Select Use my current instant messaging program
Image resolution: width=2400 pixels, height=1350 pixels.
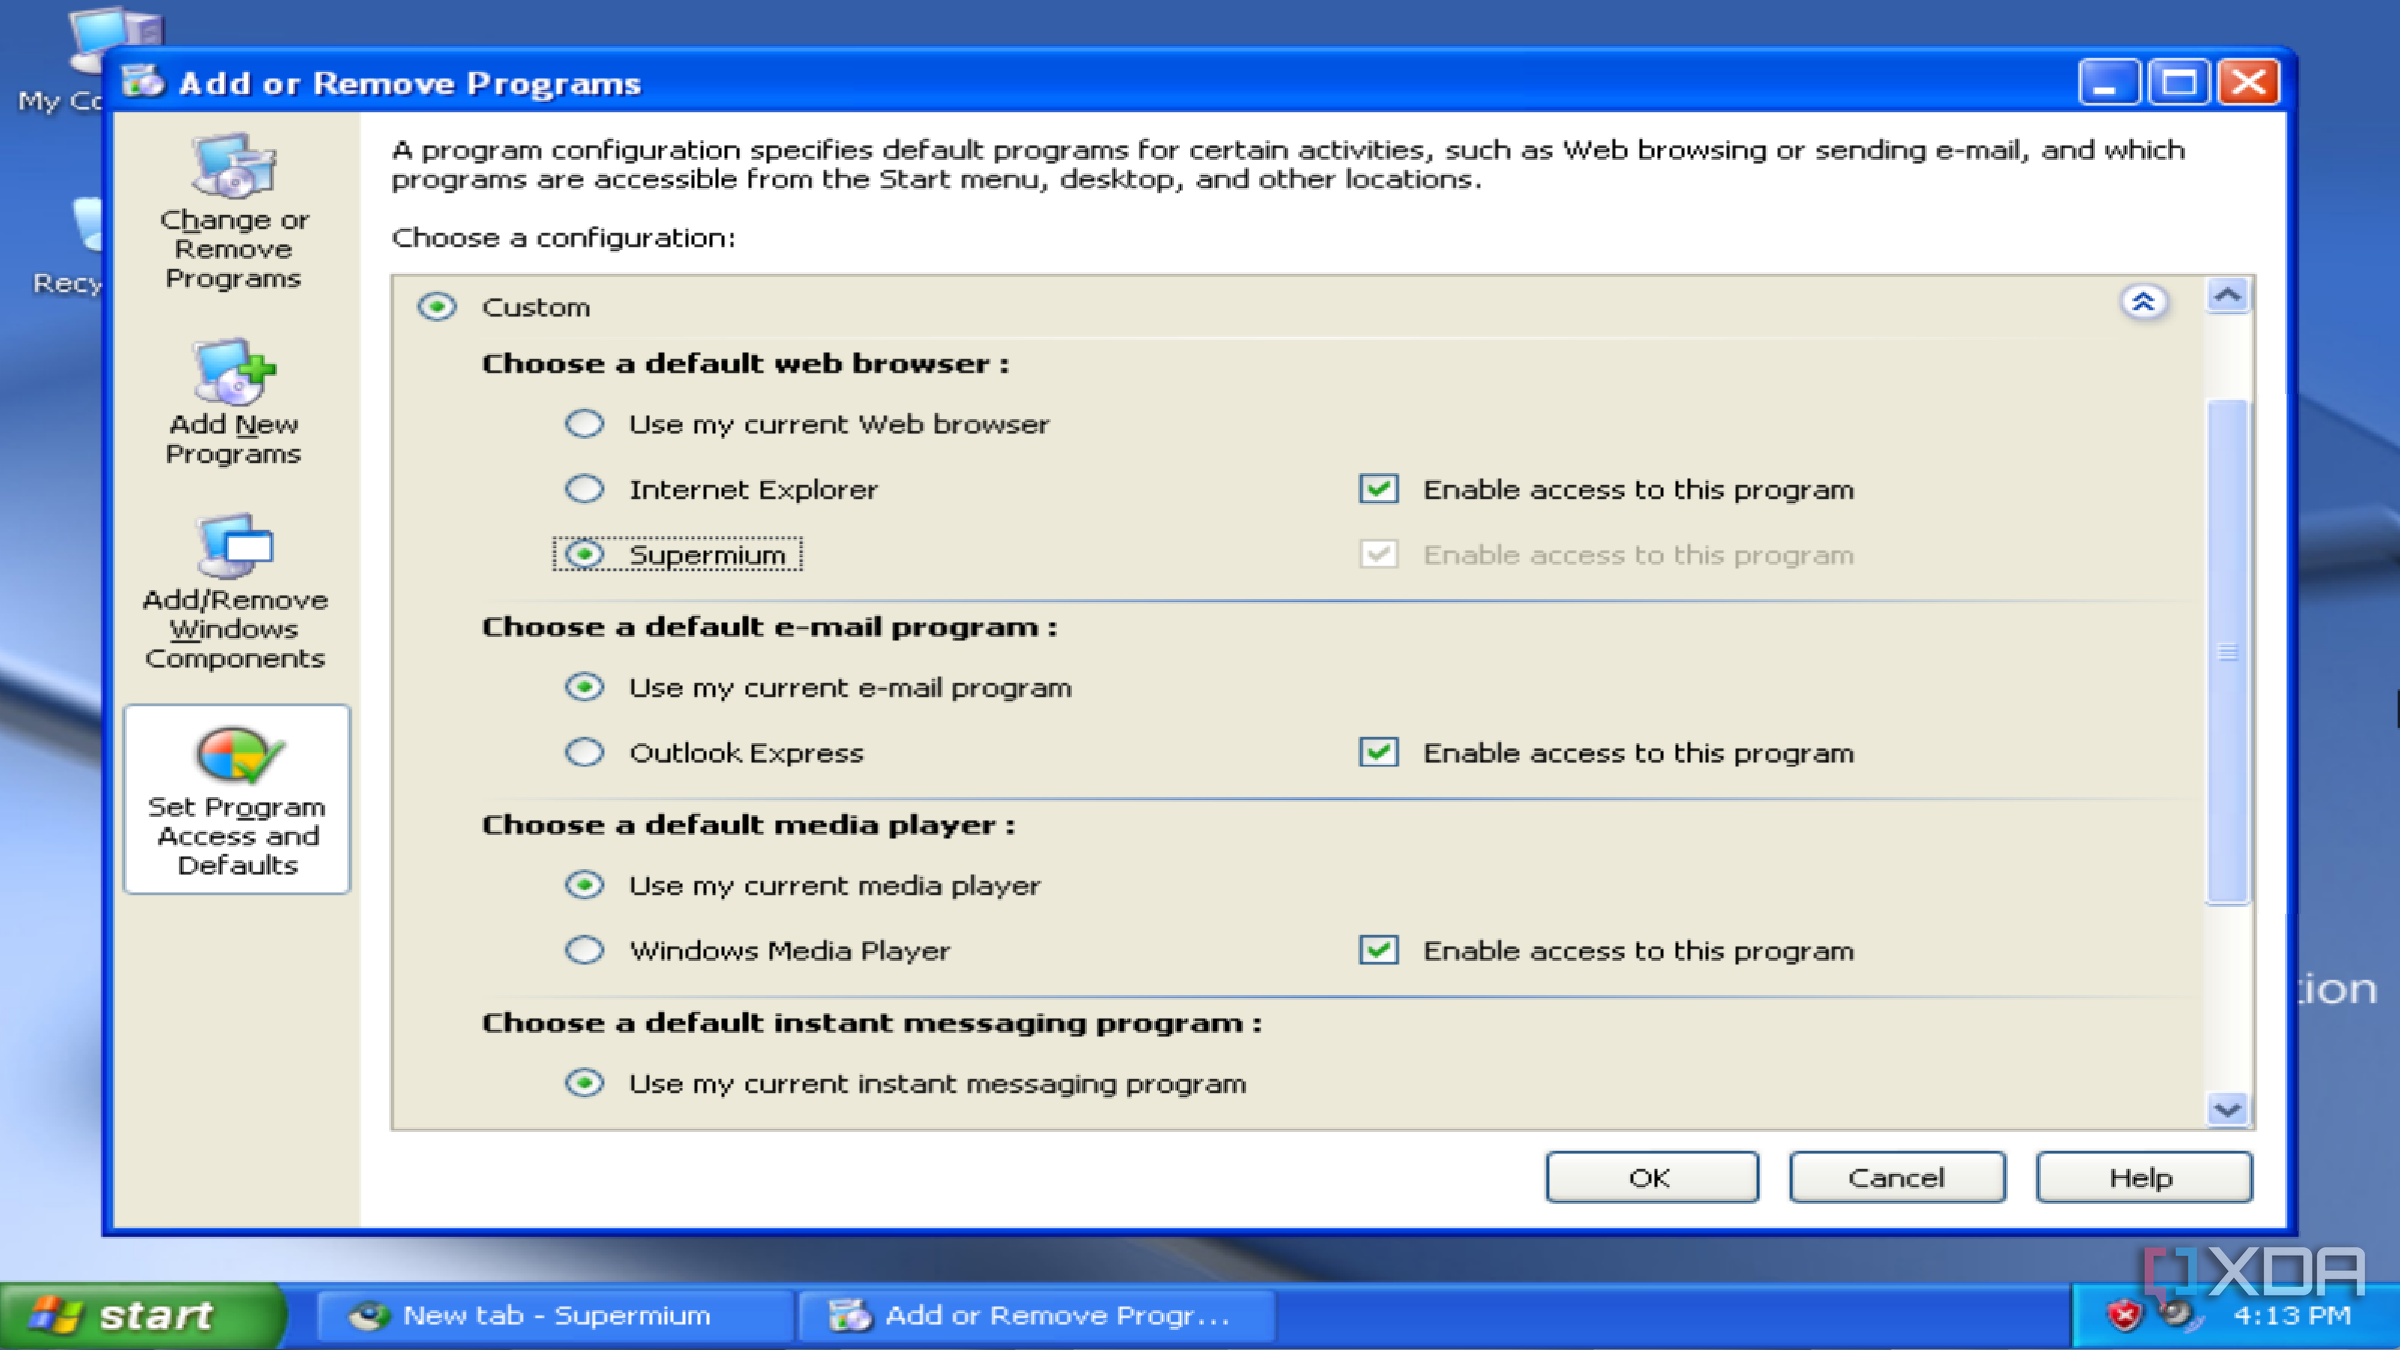[585, 1083]
